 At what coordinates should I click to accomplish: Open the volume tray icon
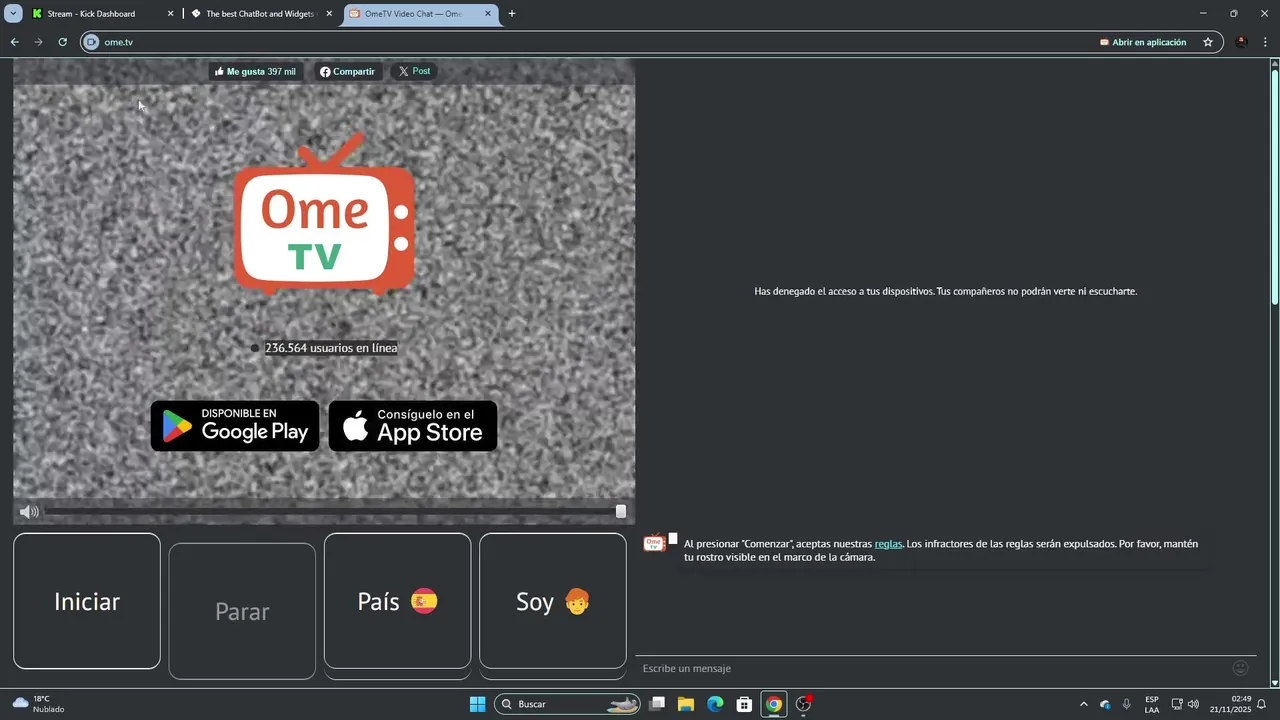[1193, 704]
